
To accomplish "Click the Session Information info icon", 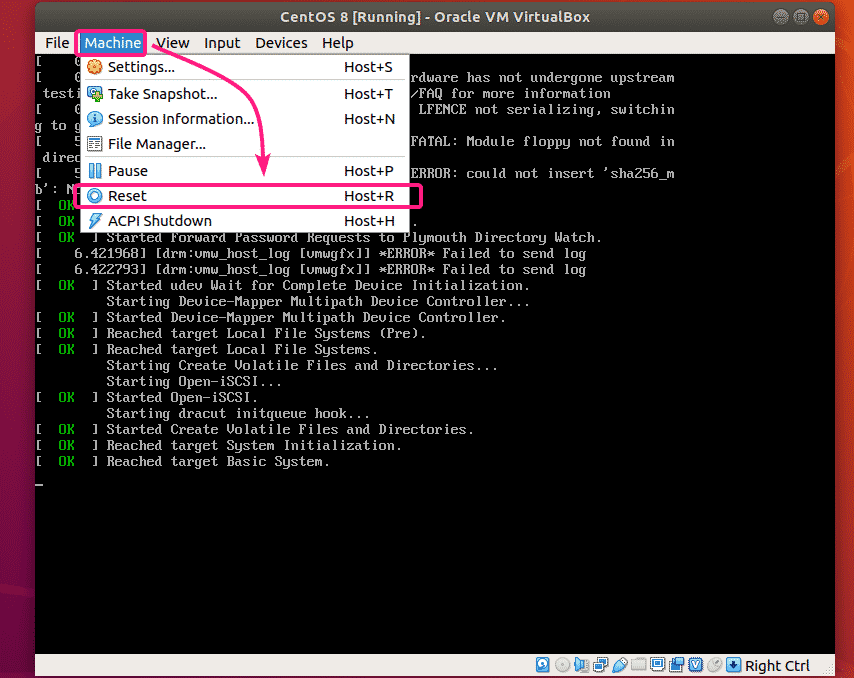I will (x=95, y=119).
